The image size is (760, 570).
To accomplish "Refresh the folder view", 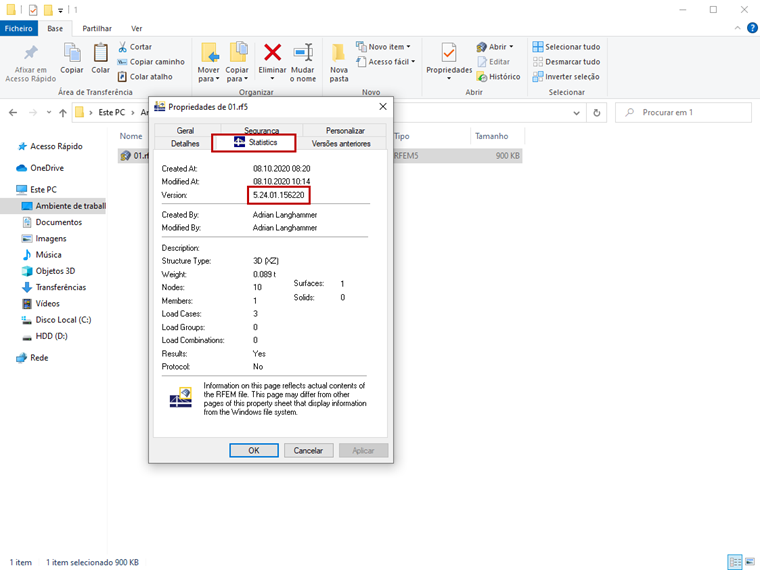I will point(597,113).
